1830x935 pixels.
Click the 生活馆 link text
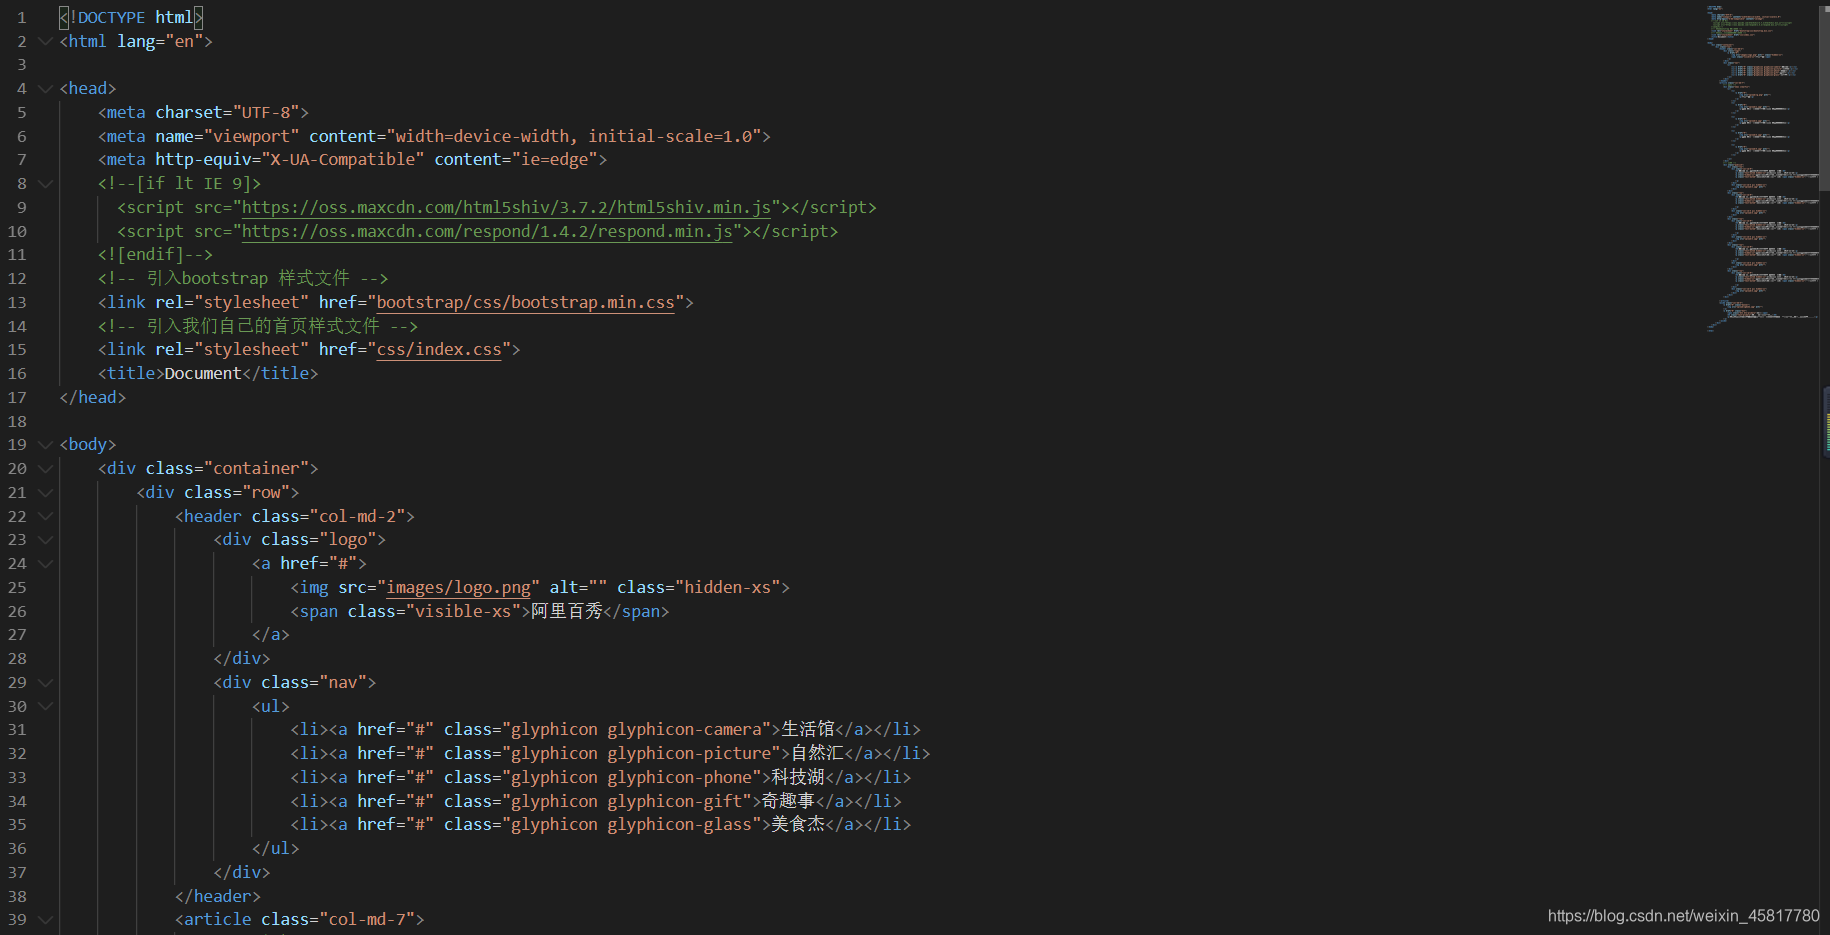tap(807, 729)
